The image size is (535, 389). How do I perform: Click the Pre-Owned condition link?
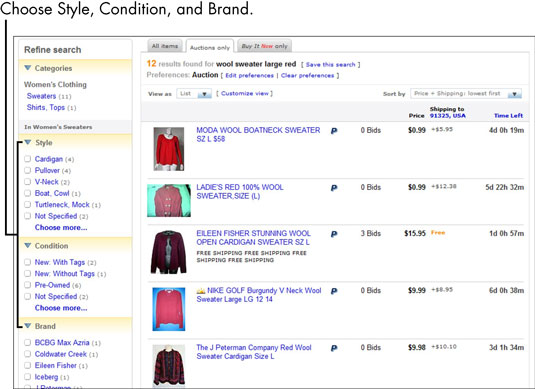click(52, 285)
